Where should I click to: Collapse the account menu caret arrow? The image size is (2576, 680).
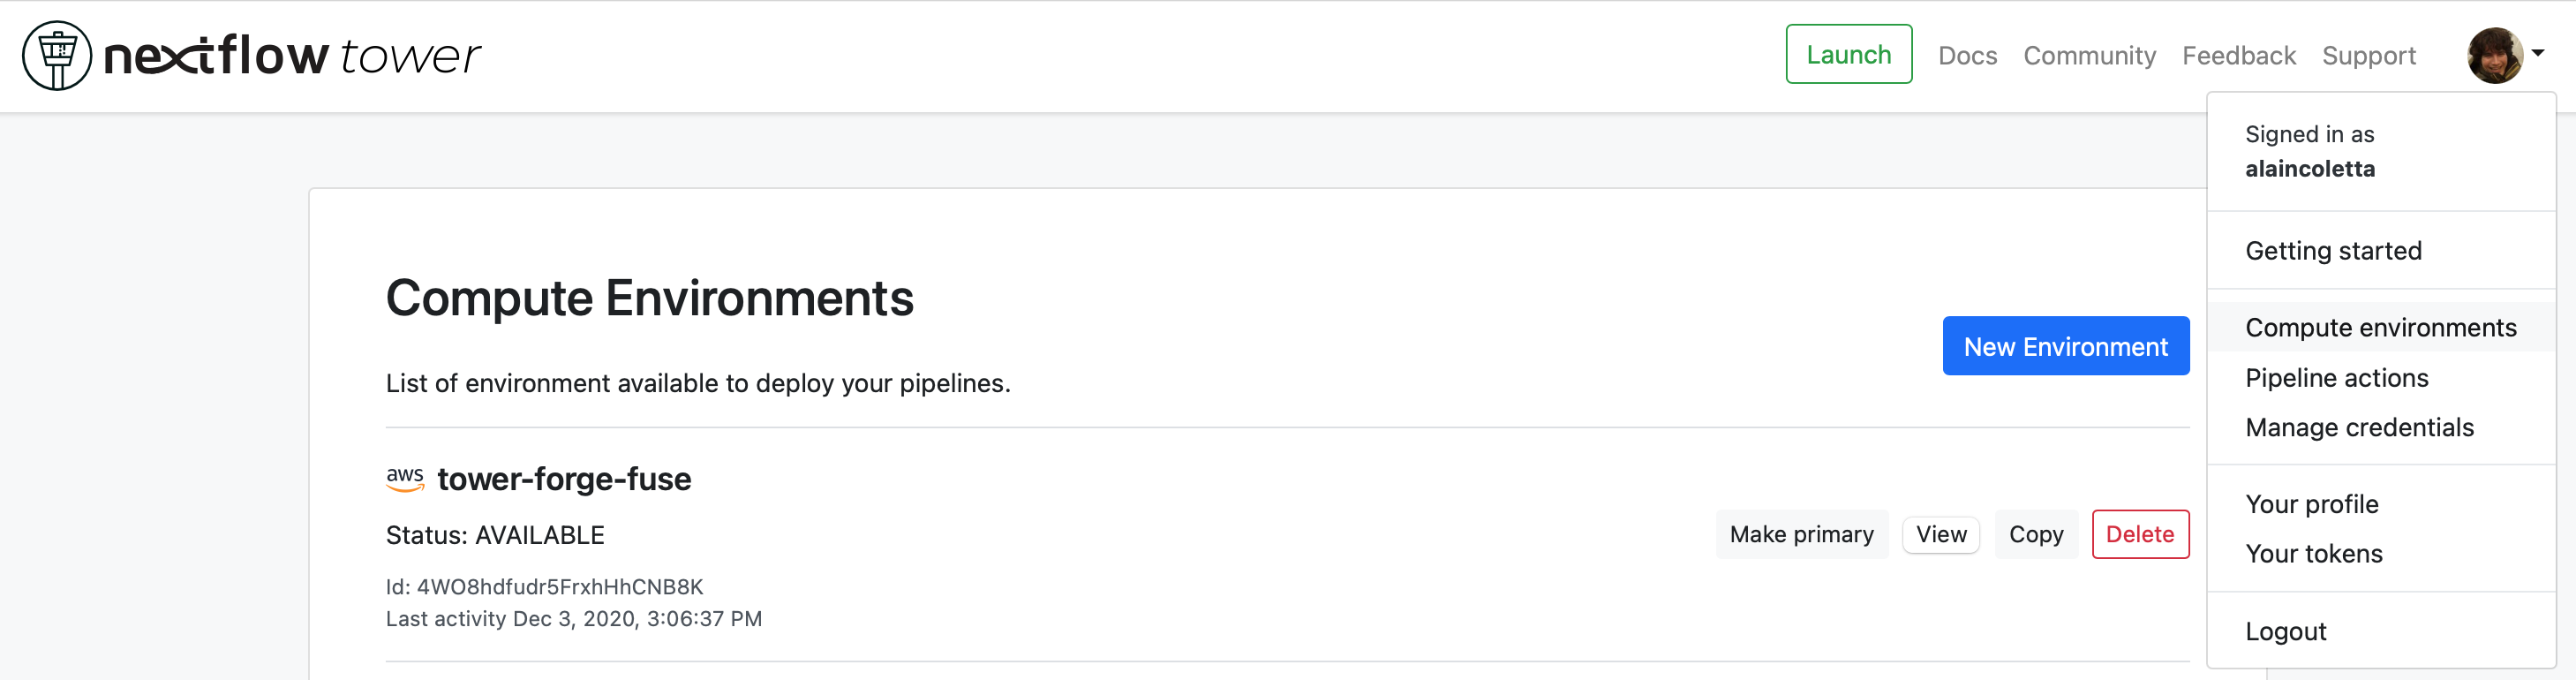[x=2538, y=53]
